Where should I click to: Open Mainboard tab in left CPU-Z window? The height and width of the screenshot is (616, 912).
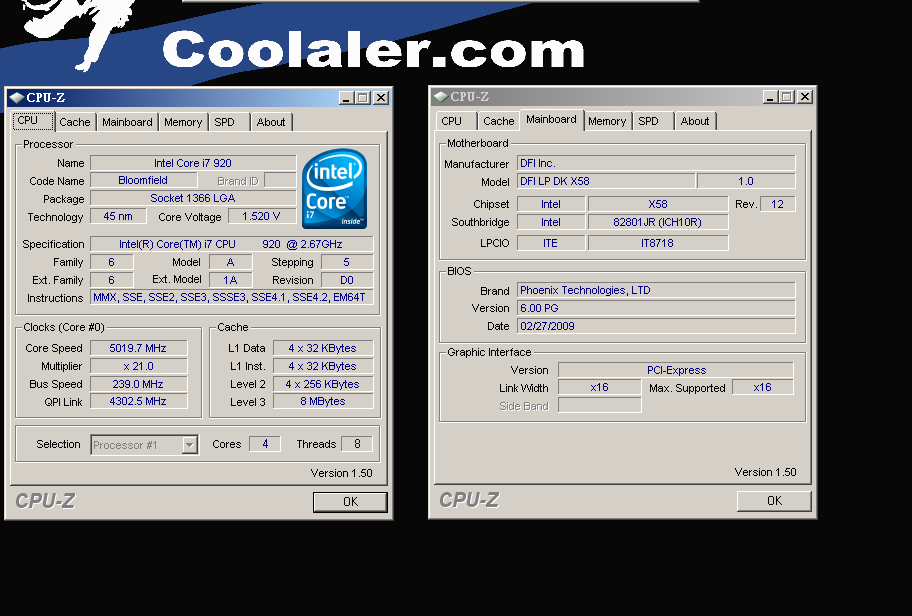click(127, 122)
